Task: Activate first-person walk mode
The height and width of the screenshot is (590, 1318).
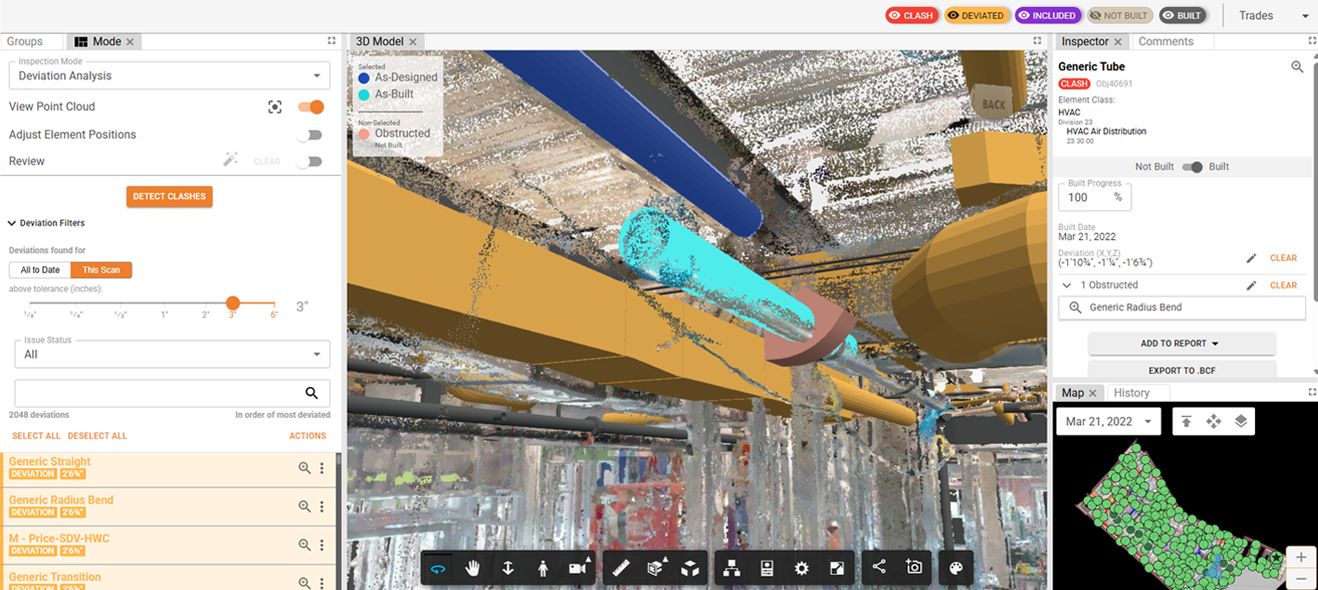Action: pos(543,568)
